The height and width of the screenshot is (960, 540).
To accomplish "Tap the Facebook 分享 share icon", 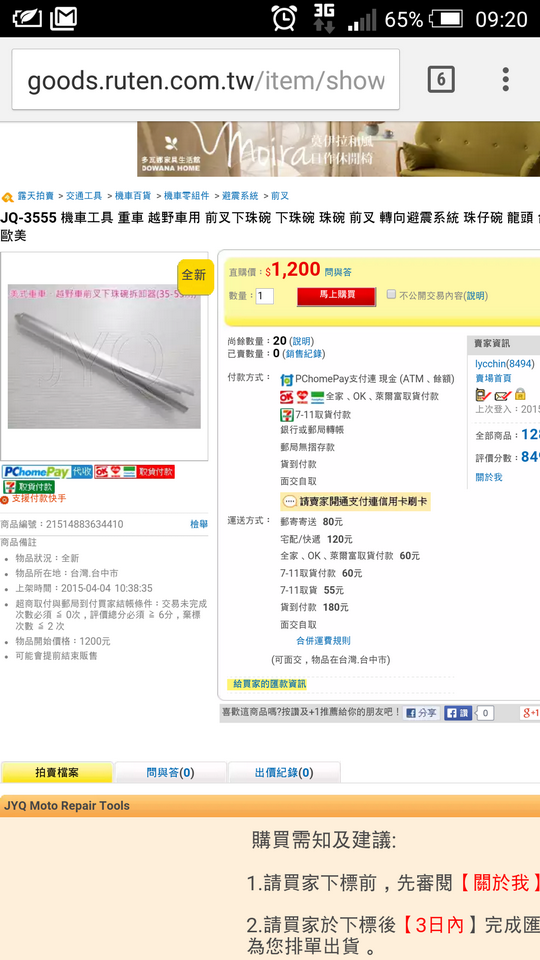I will (422, 713).
